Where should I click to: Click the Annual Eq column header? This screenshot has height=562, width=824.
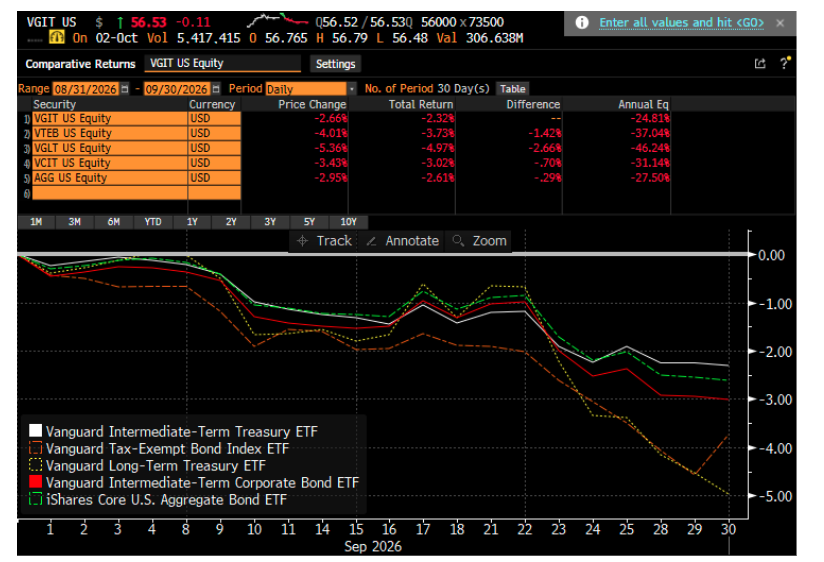[643, 104]
